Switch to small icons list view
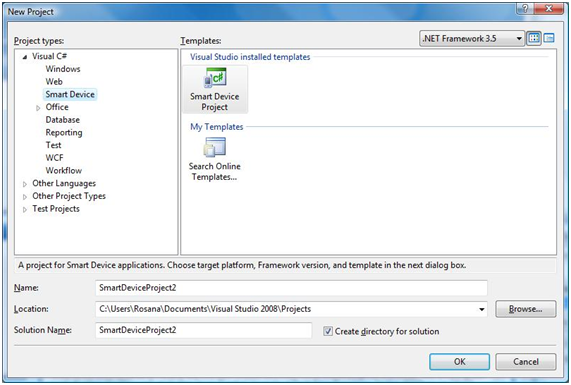 pos(549,38)
